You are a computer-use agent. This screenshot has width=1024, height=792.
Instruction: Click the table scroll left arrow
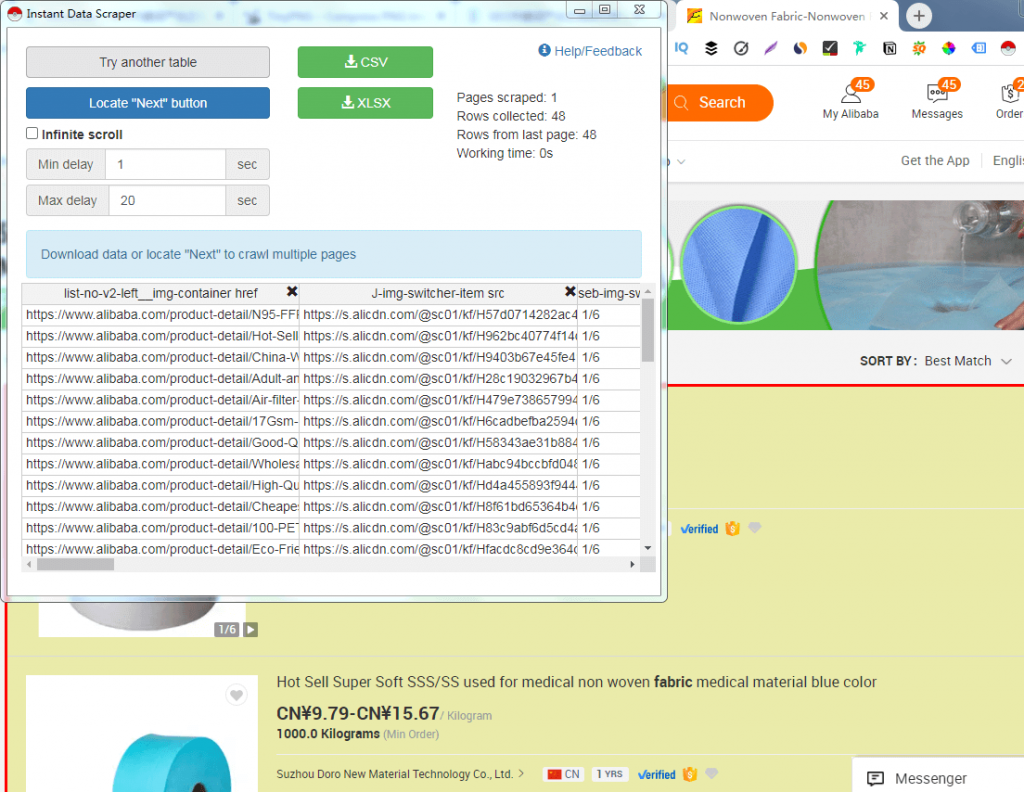tap(29, 564)
